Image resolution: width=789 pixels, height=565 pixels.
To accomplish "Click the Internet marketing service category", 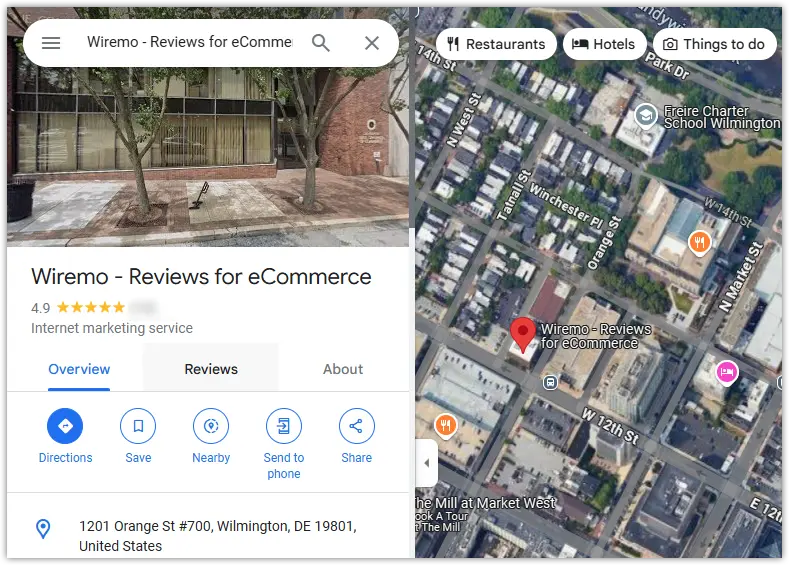I will click(112, 328).
